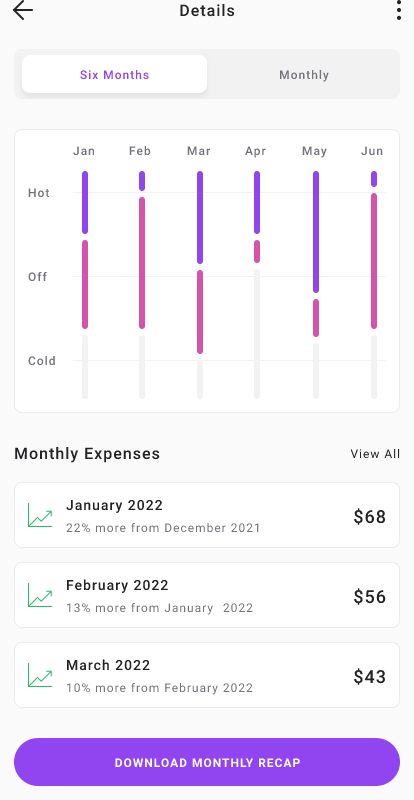Select the long purple May bar
The width and height of the screenshot is (414, 800).
[x=316, y=232]
